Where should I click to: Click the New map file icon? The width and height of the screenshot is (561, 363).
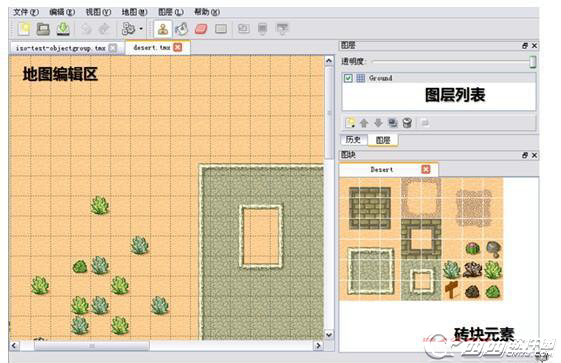pos(24,29)
